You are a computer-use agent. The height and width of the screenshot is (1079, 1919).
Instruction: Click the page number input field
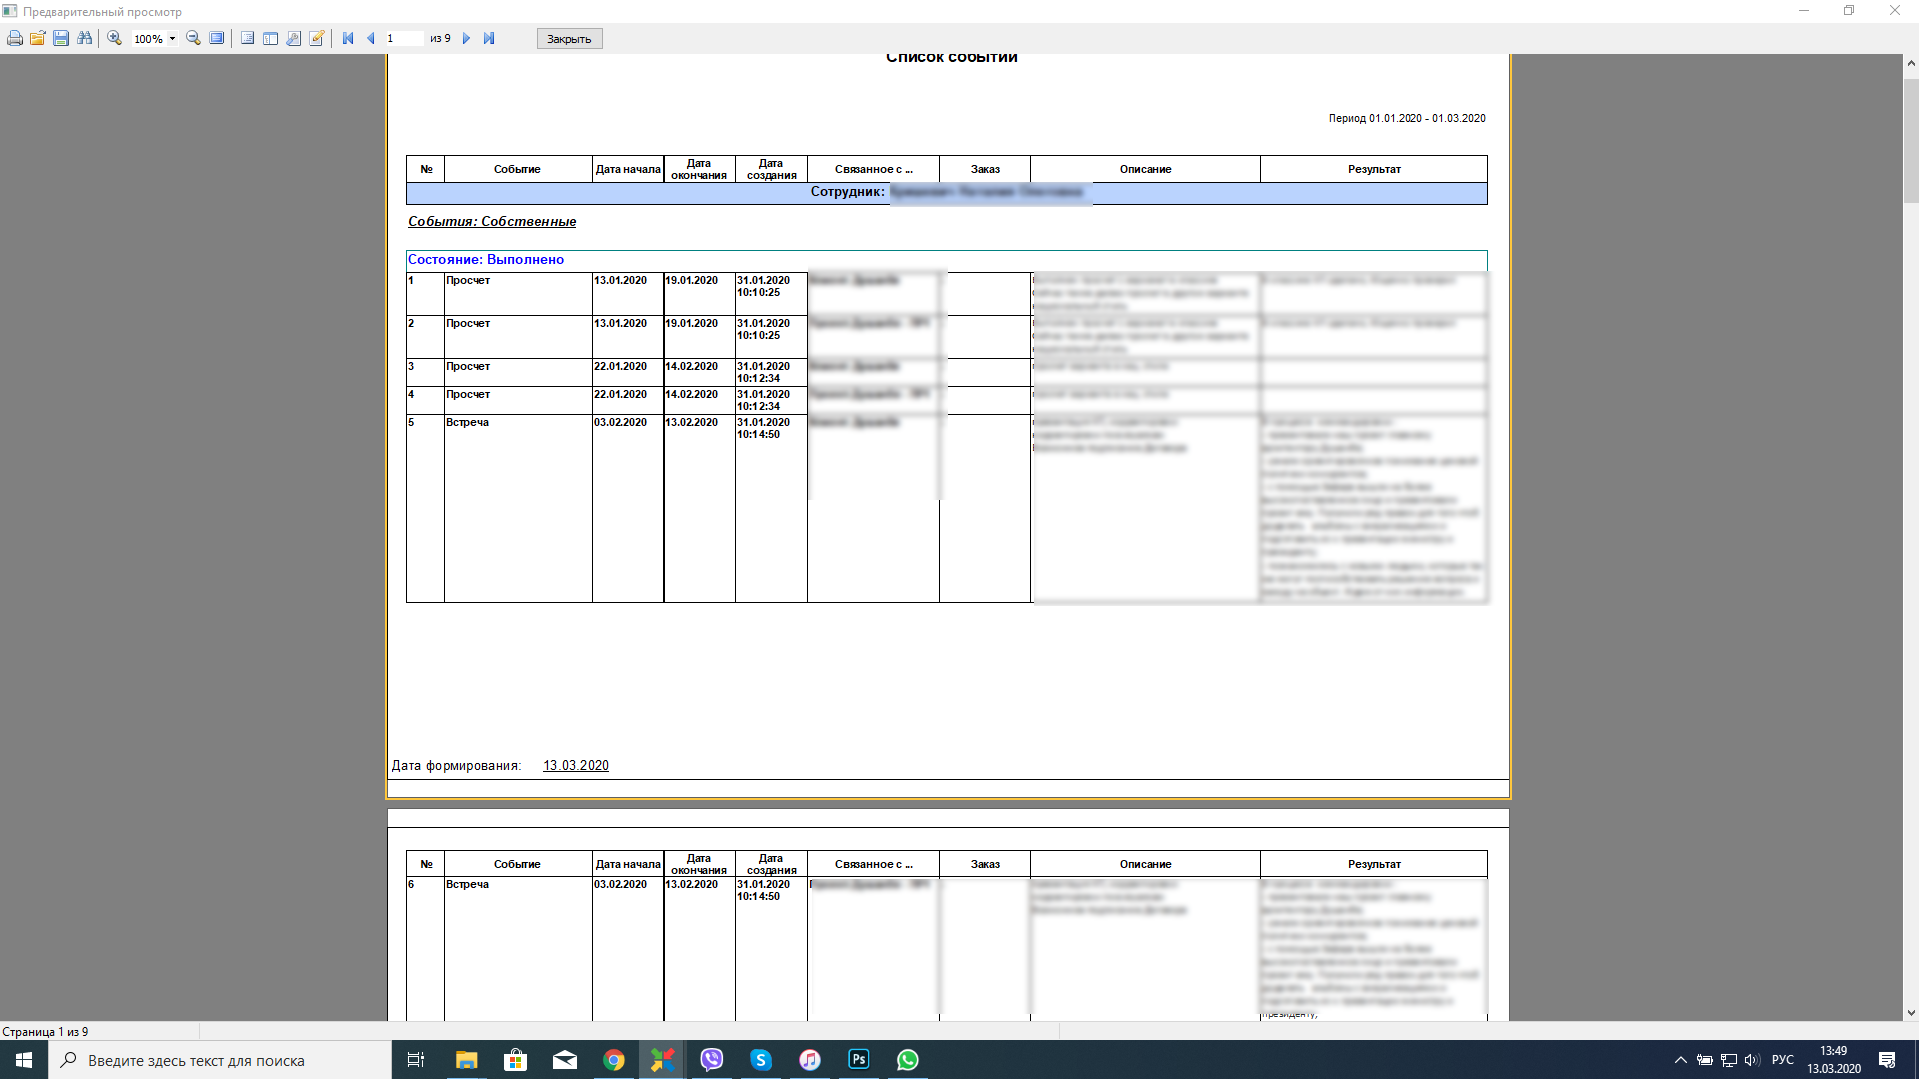pos(405,38)
